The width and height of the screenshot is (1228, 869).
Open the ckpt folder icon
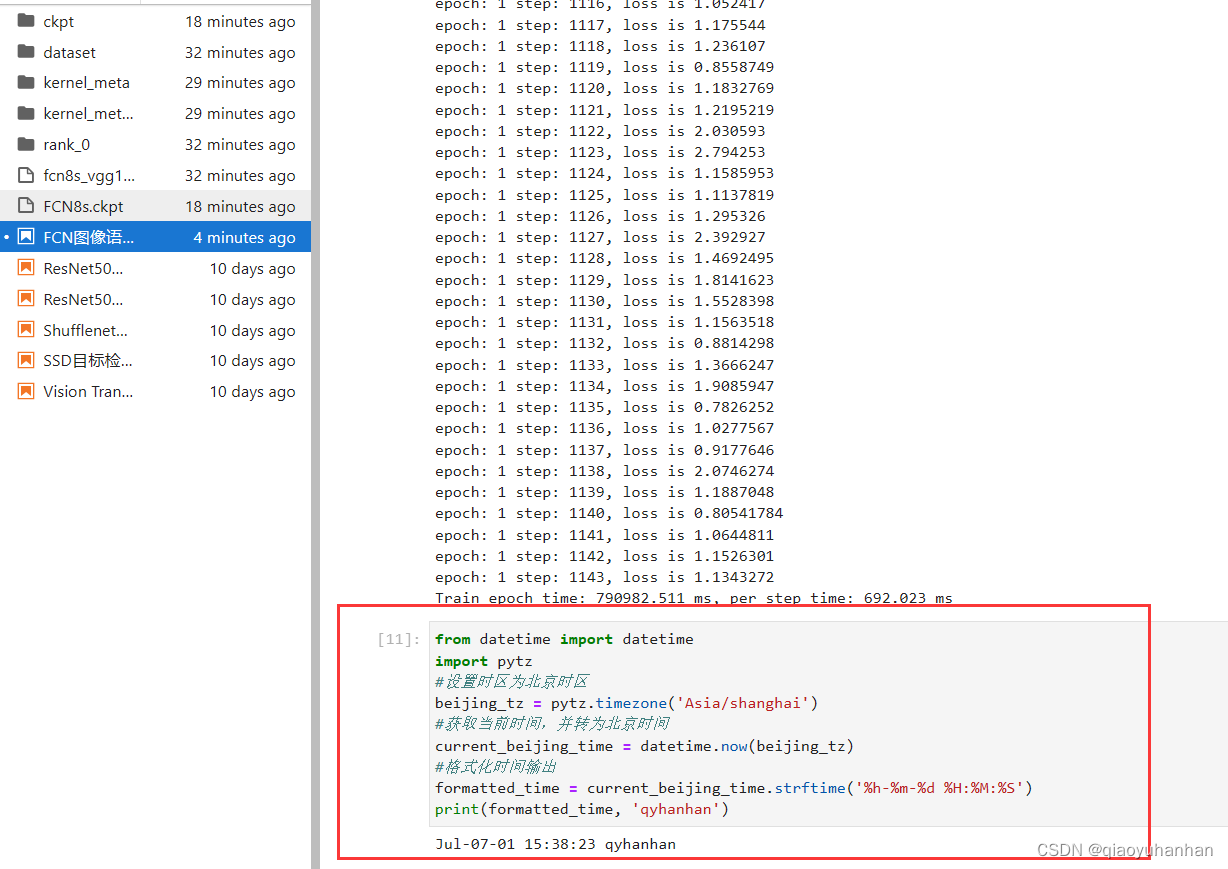click(x=26, y=21)
